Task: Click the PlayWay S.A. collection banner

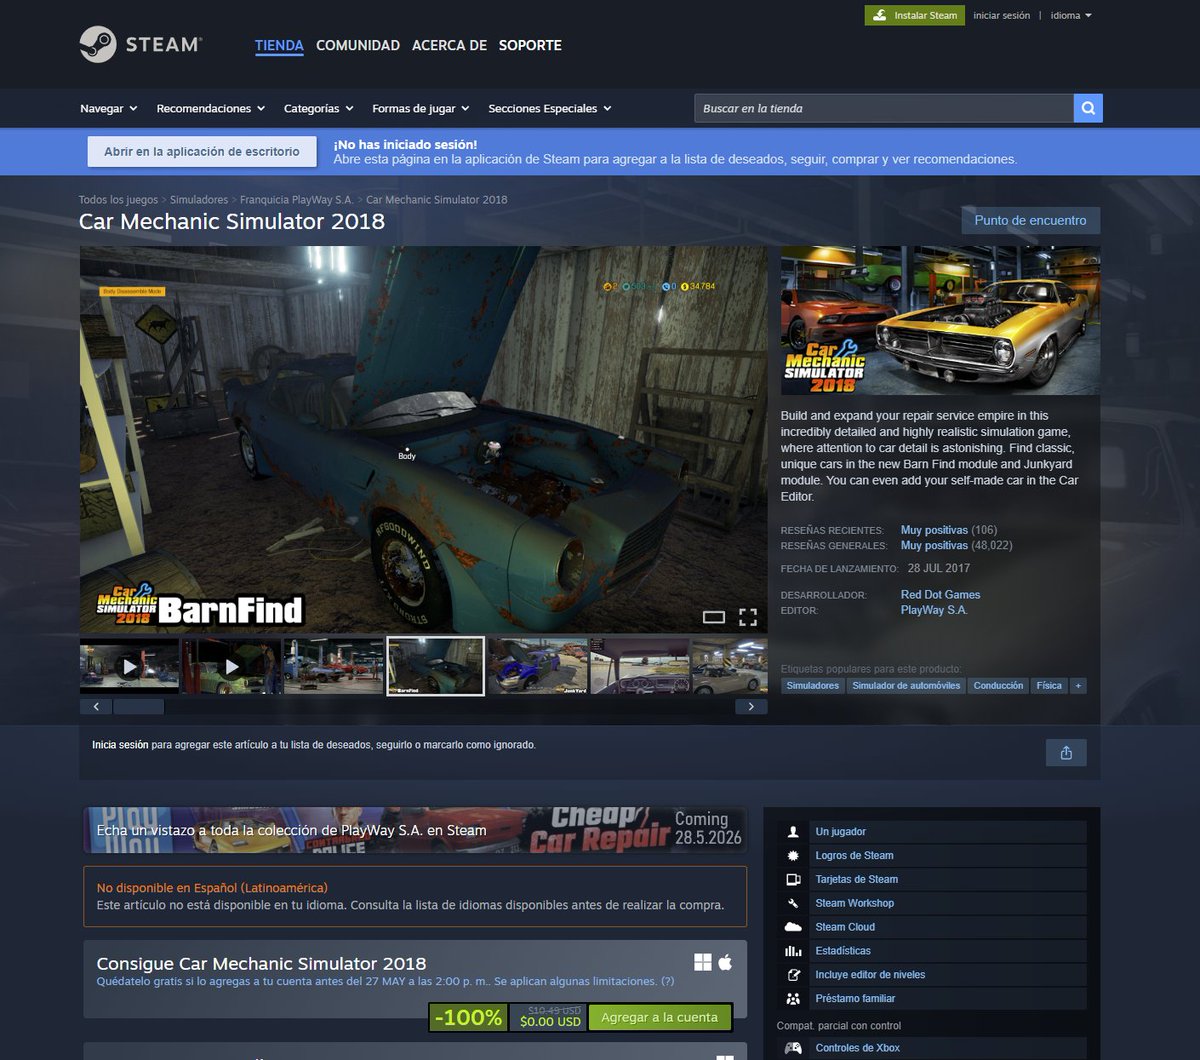Action: point(415,830)
